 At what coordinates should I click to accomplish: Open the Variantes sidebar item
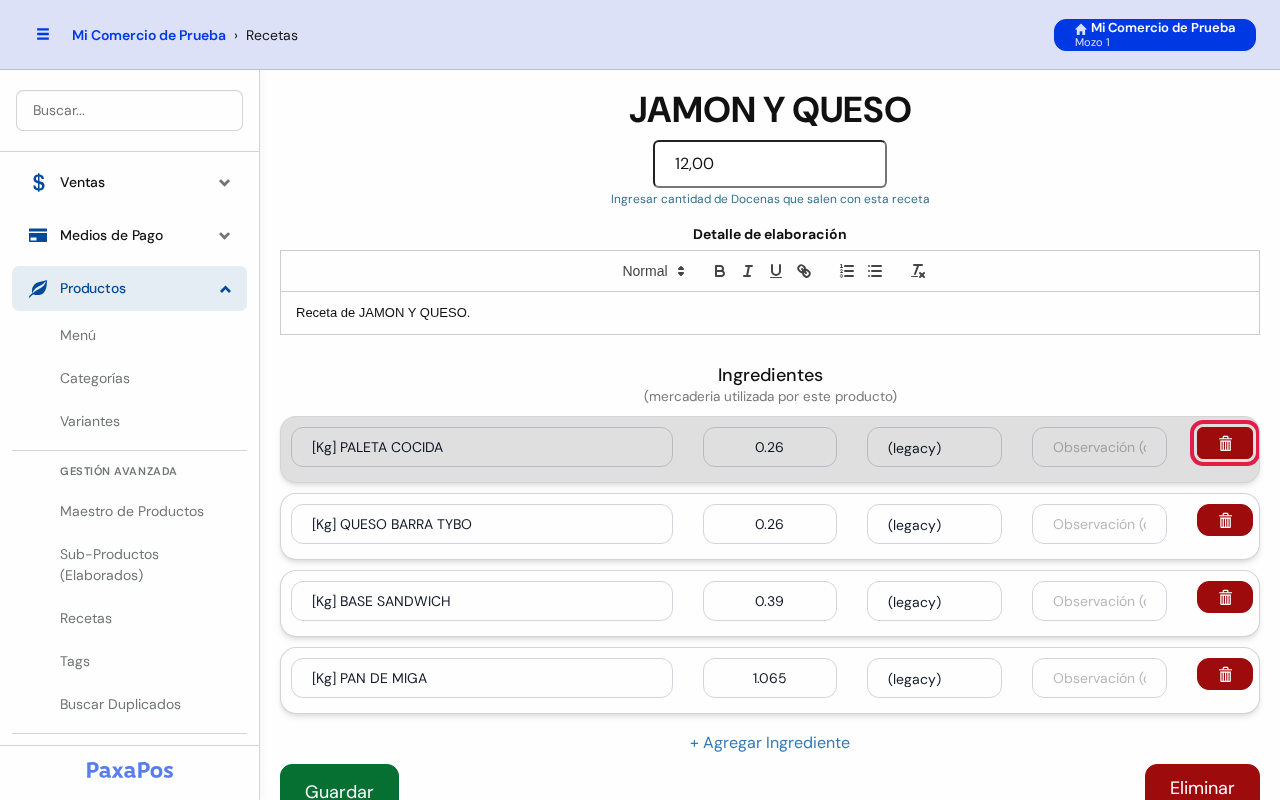point(90,421)
